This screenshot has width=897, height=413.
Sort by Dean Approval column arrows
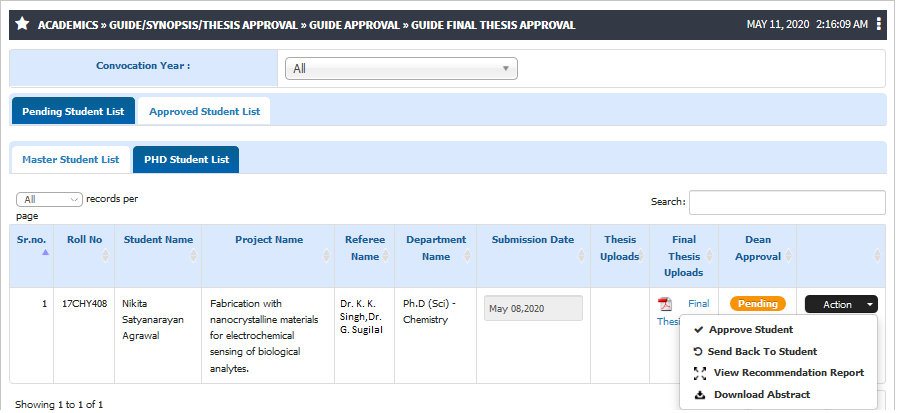tap(788, 256)
